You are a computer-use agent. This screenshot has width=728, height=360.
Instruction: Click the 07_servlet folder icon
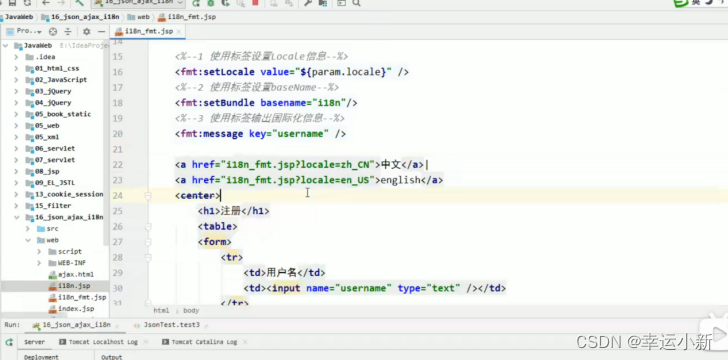[x=30, y=160]
